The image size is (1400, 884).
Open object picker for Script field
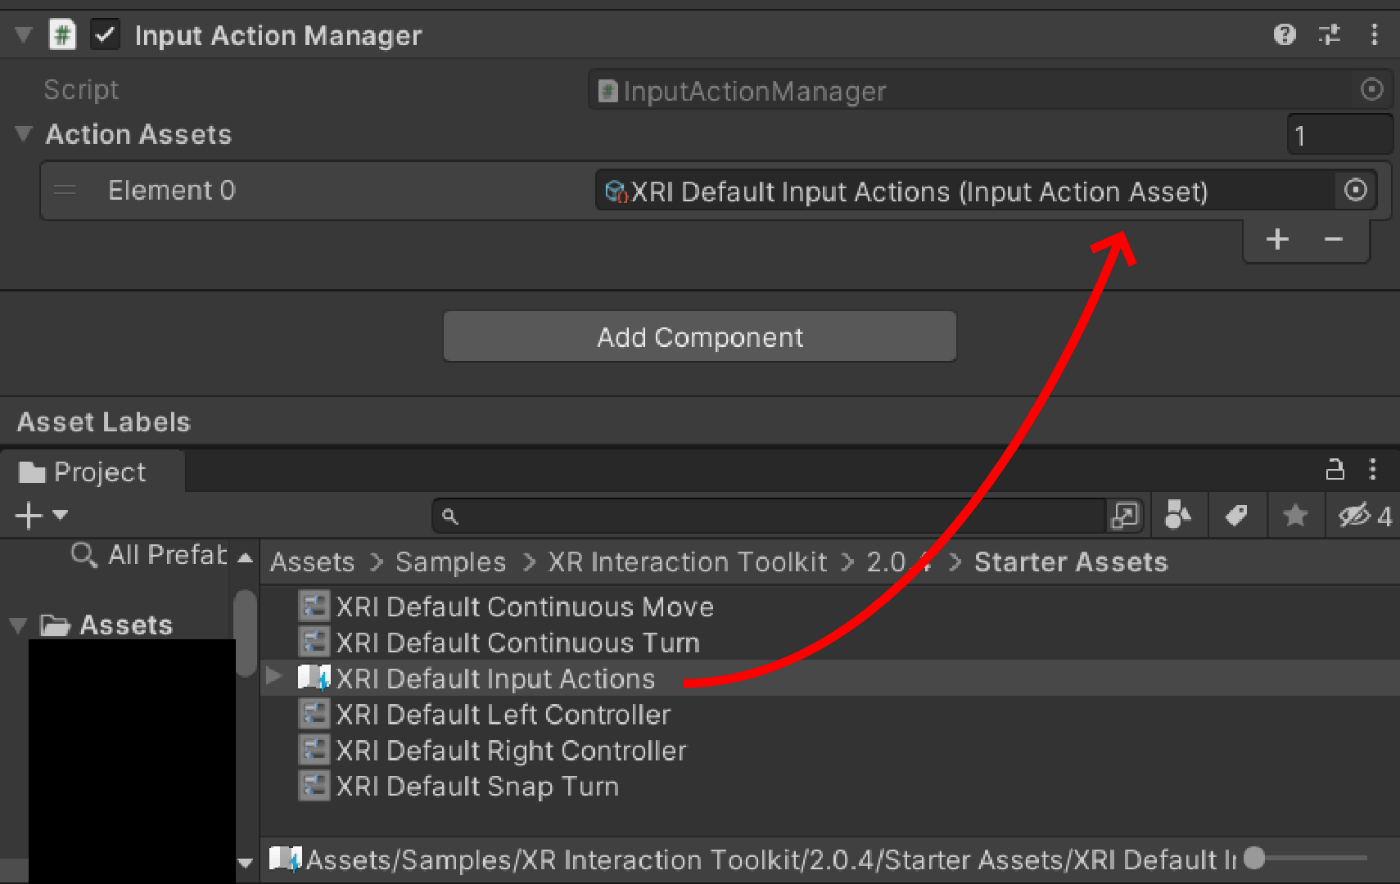[x=1372, y=90]
